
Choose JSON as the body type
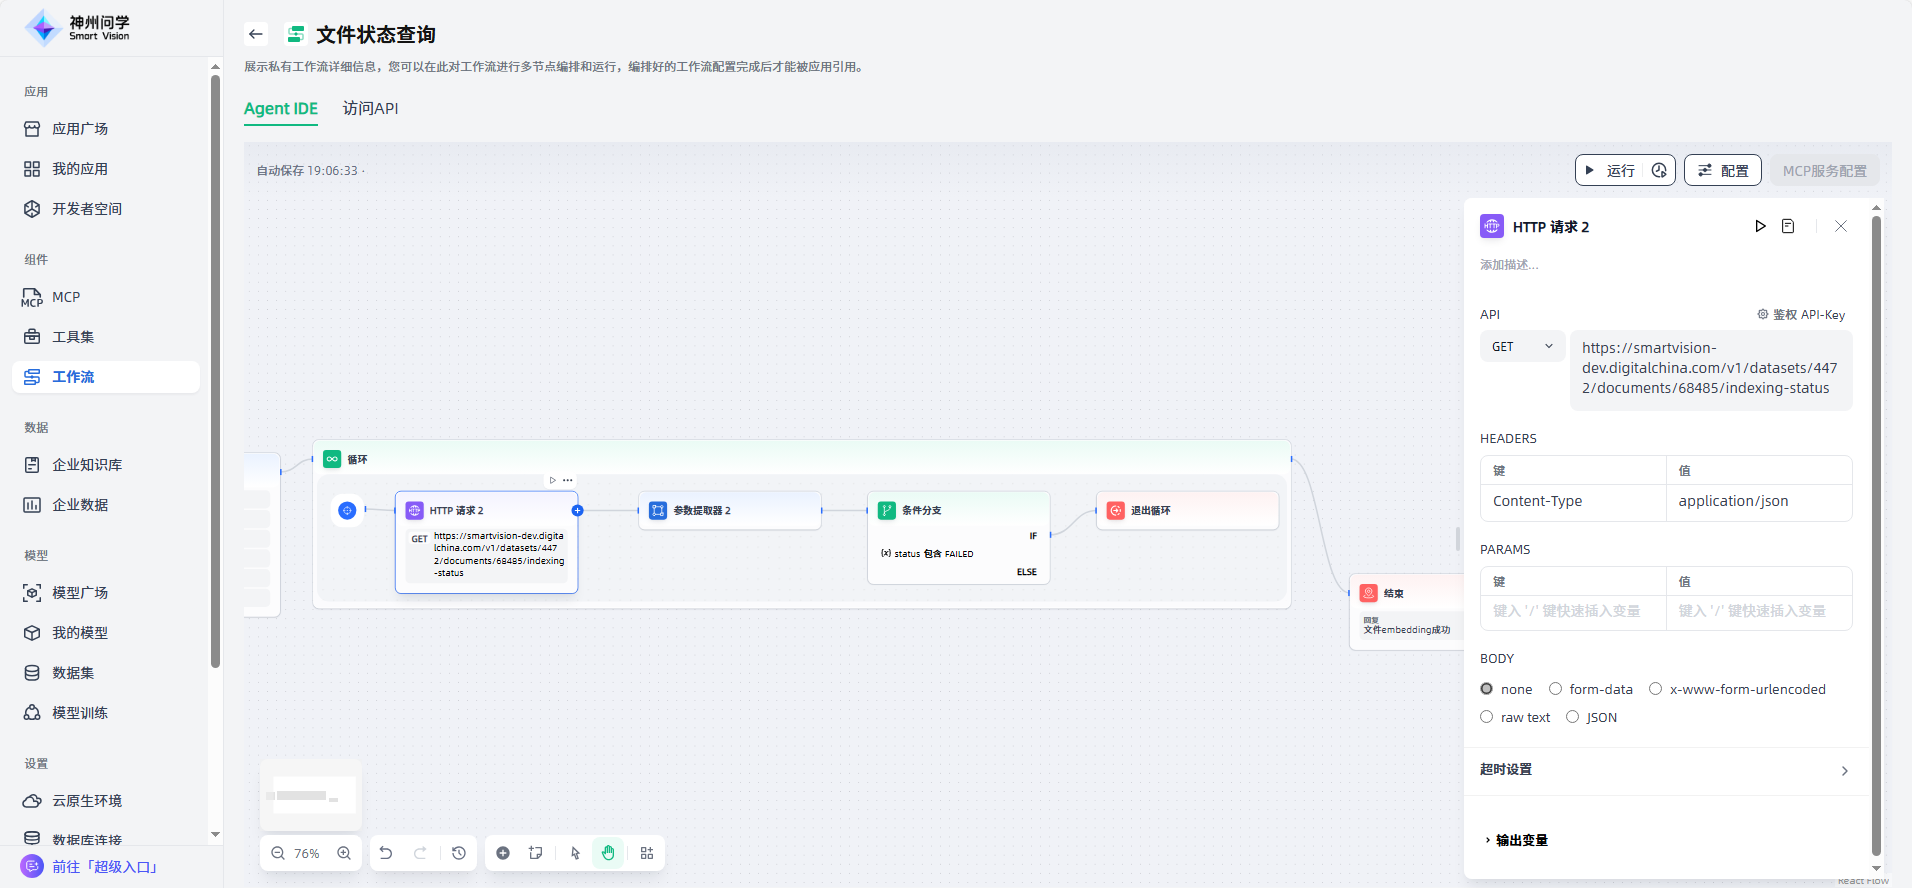1573,717
